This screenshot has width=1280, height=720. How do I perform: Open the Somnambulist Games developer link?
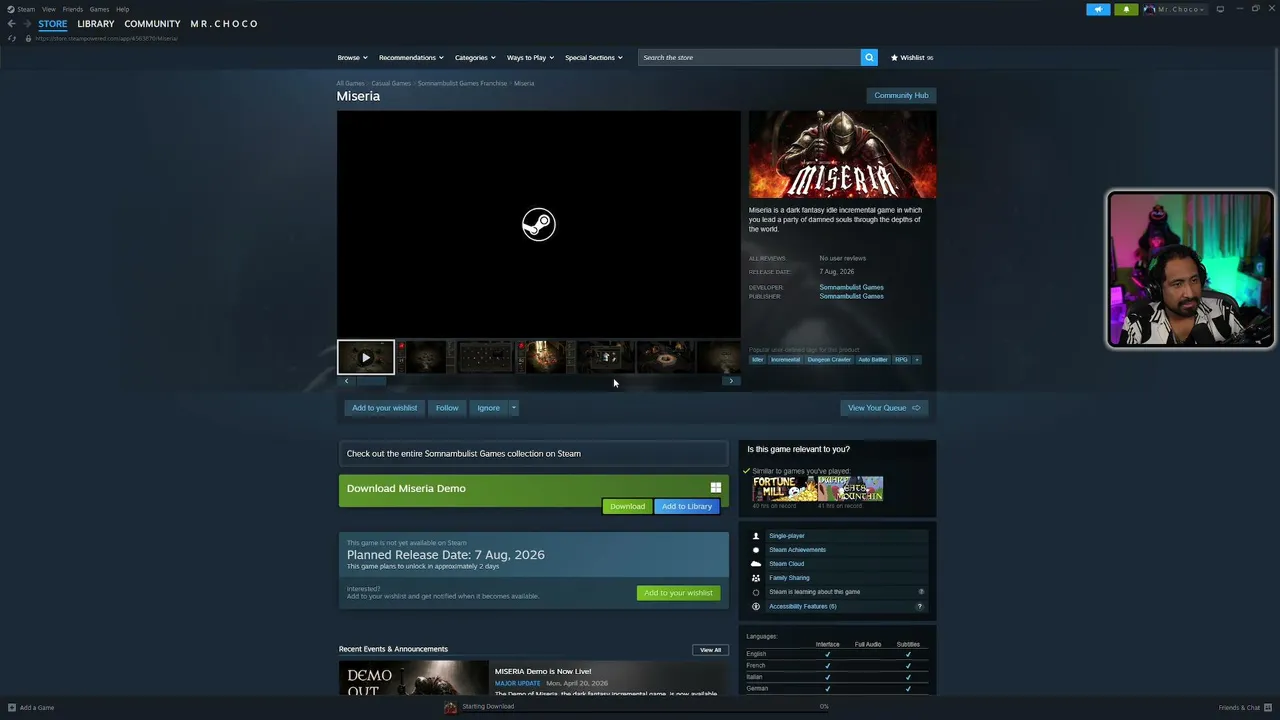click(851, 287)
